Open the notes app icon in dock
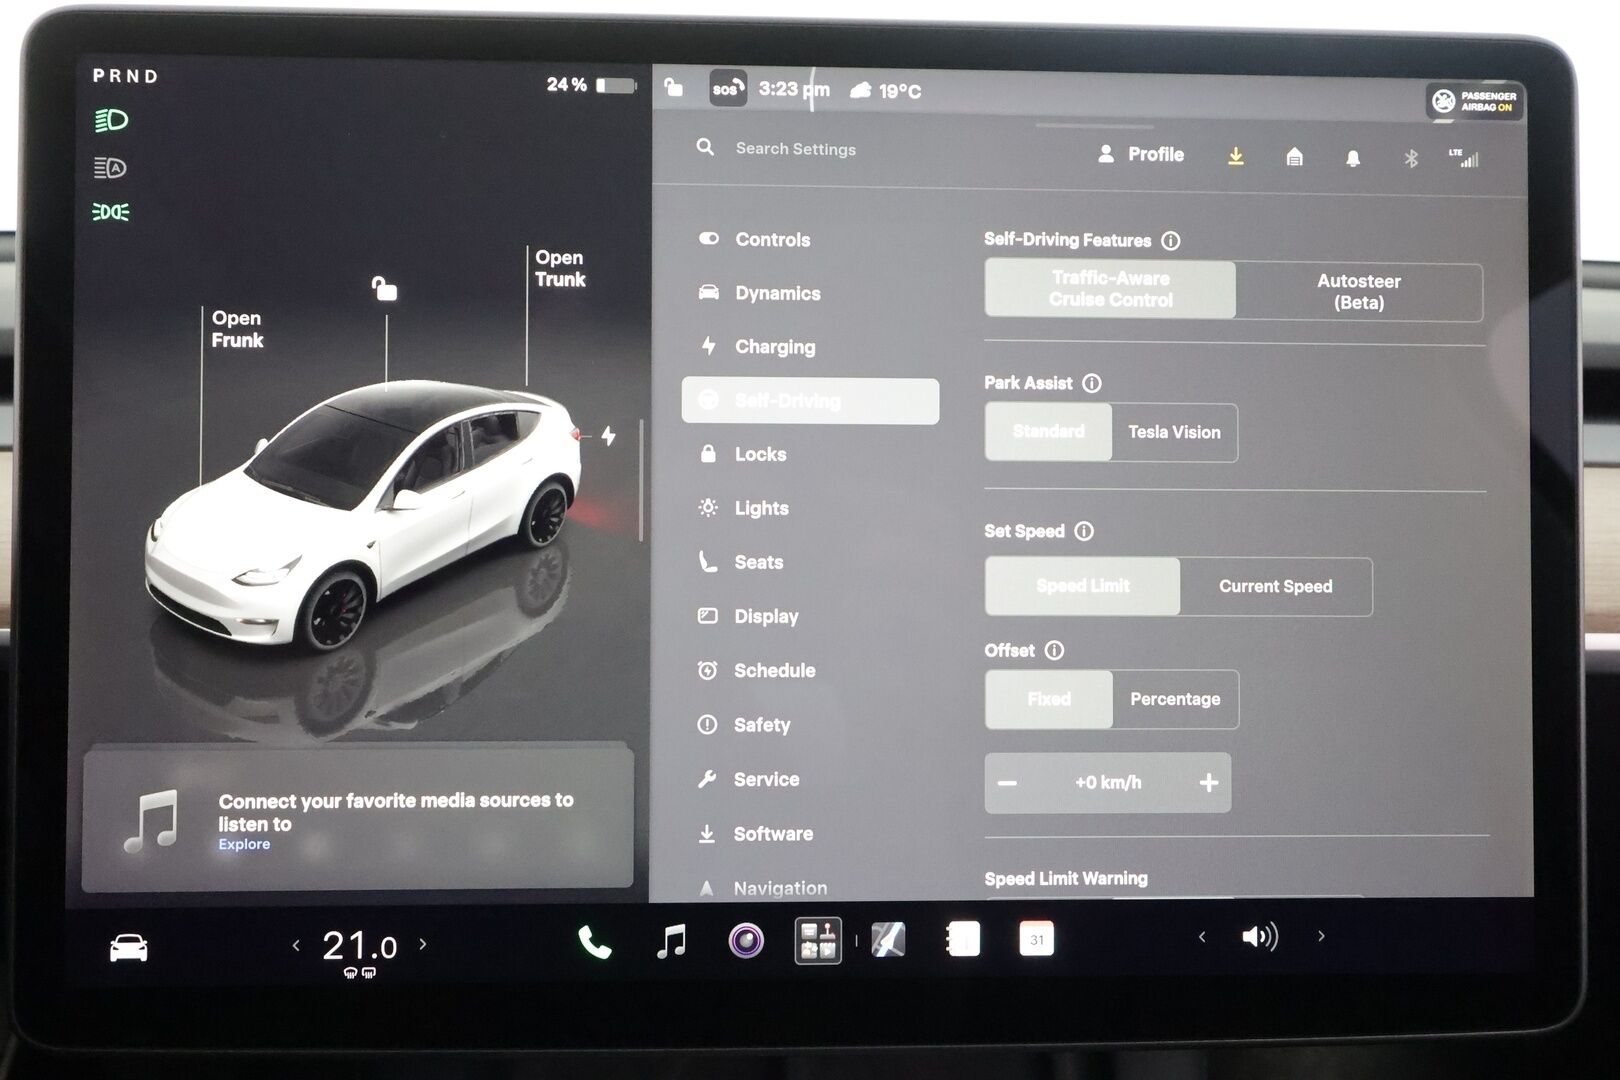1620x1080 pixels. [x=963, y=939]
